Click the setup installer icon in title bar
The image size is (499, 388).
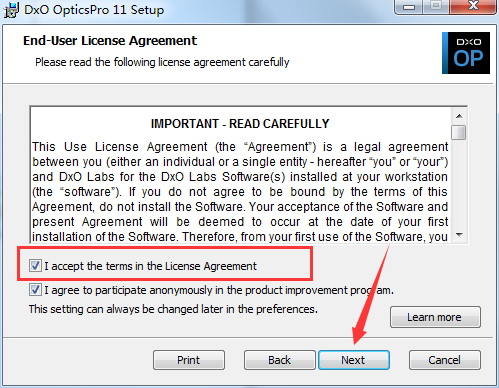pyautogui.click(x=11, y=10)
